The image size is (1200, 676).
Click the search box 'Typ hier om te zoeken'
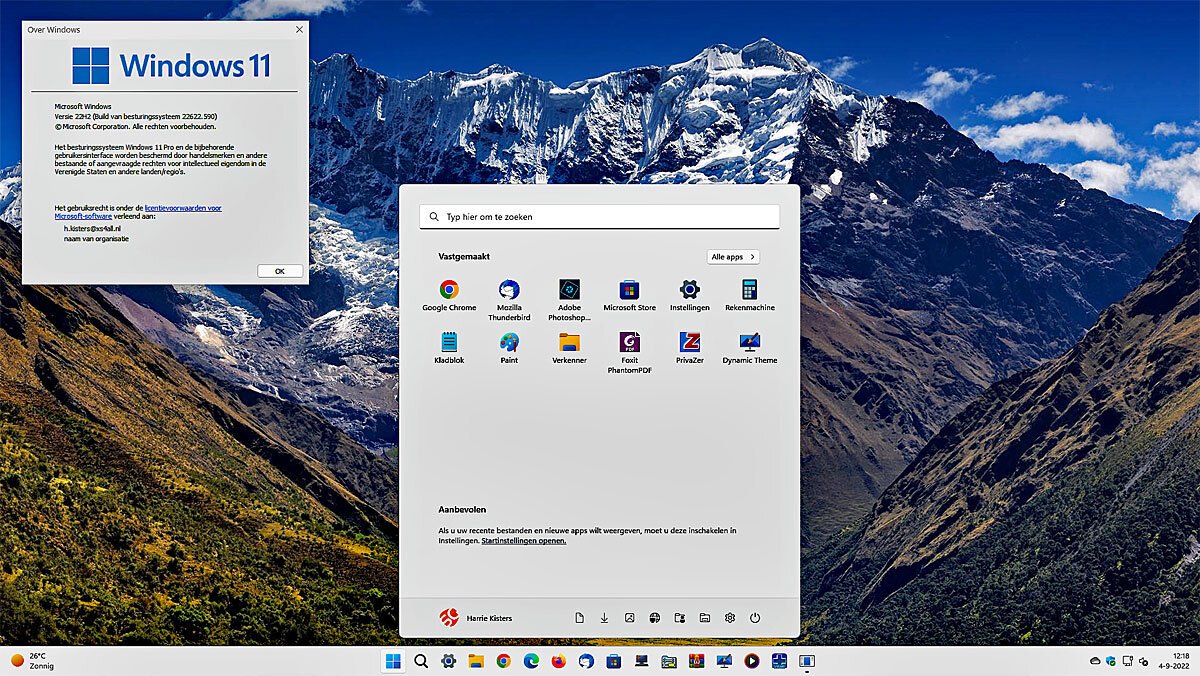coord(599,216)
